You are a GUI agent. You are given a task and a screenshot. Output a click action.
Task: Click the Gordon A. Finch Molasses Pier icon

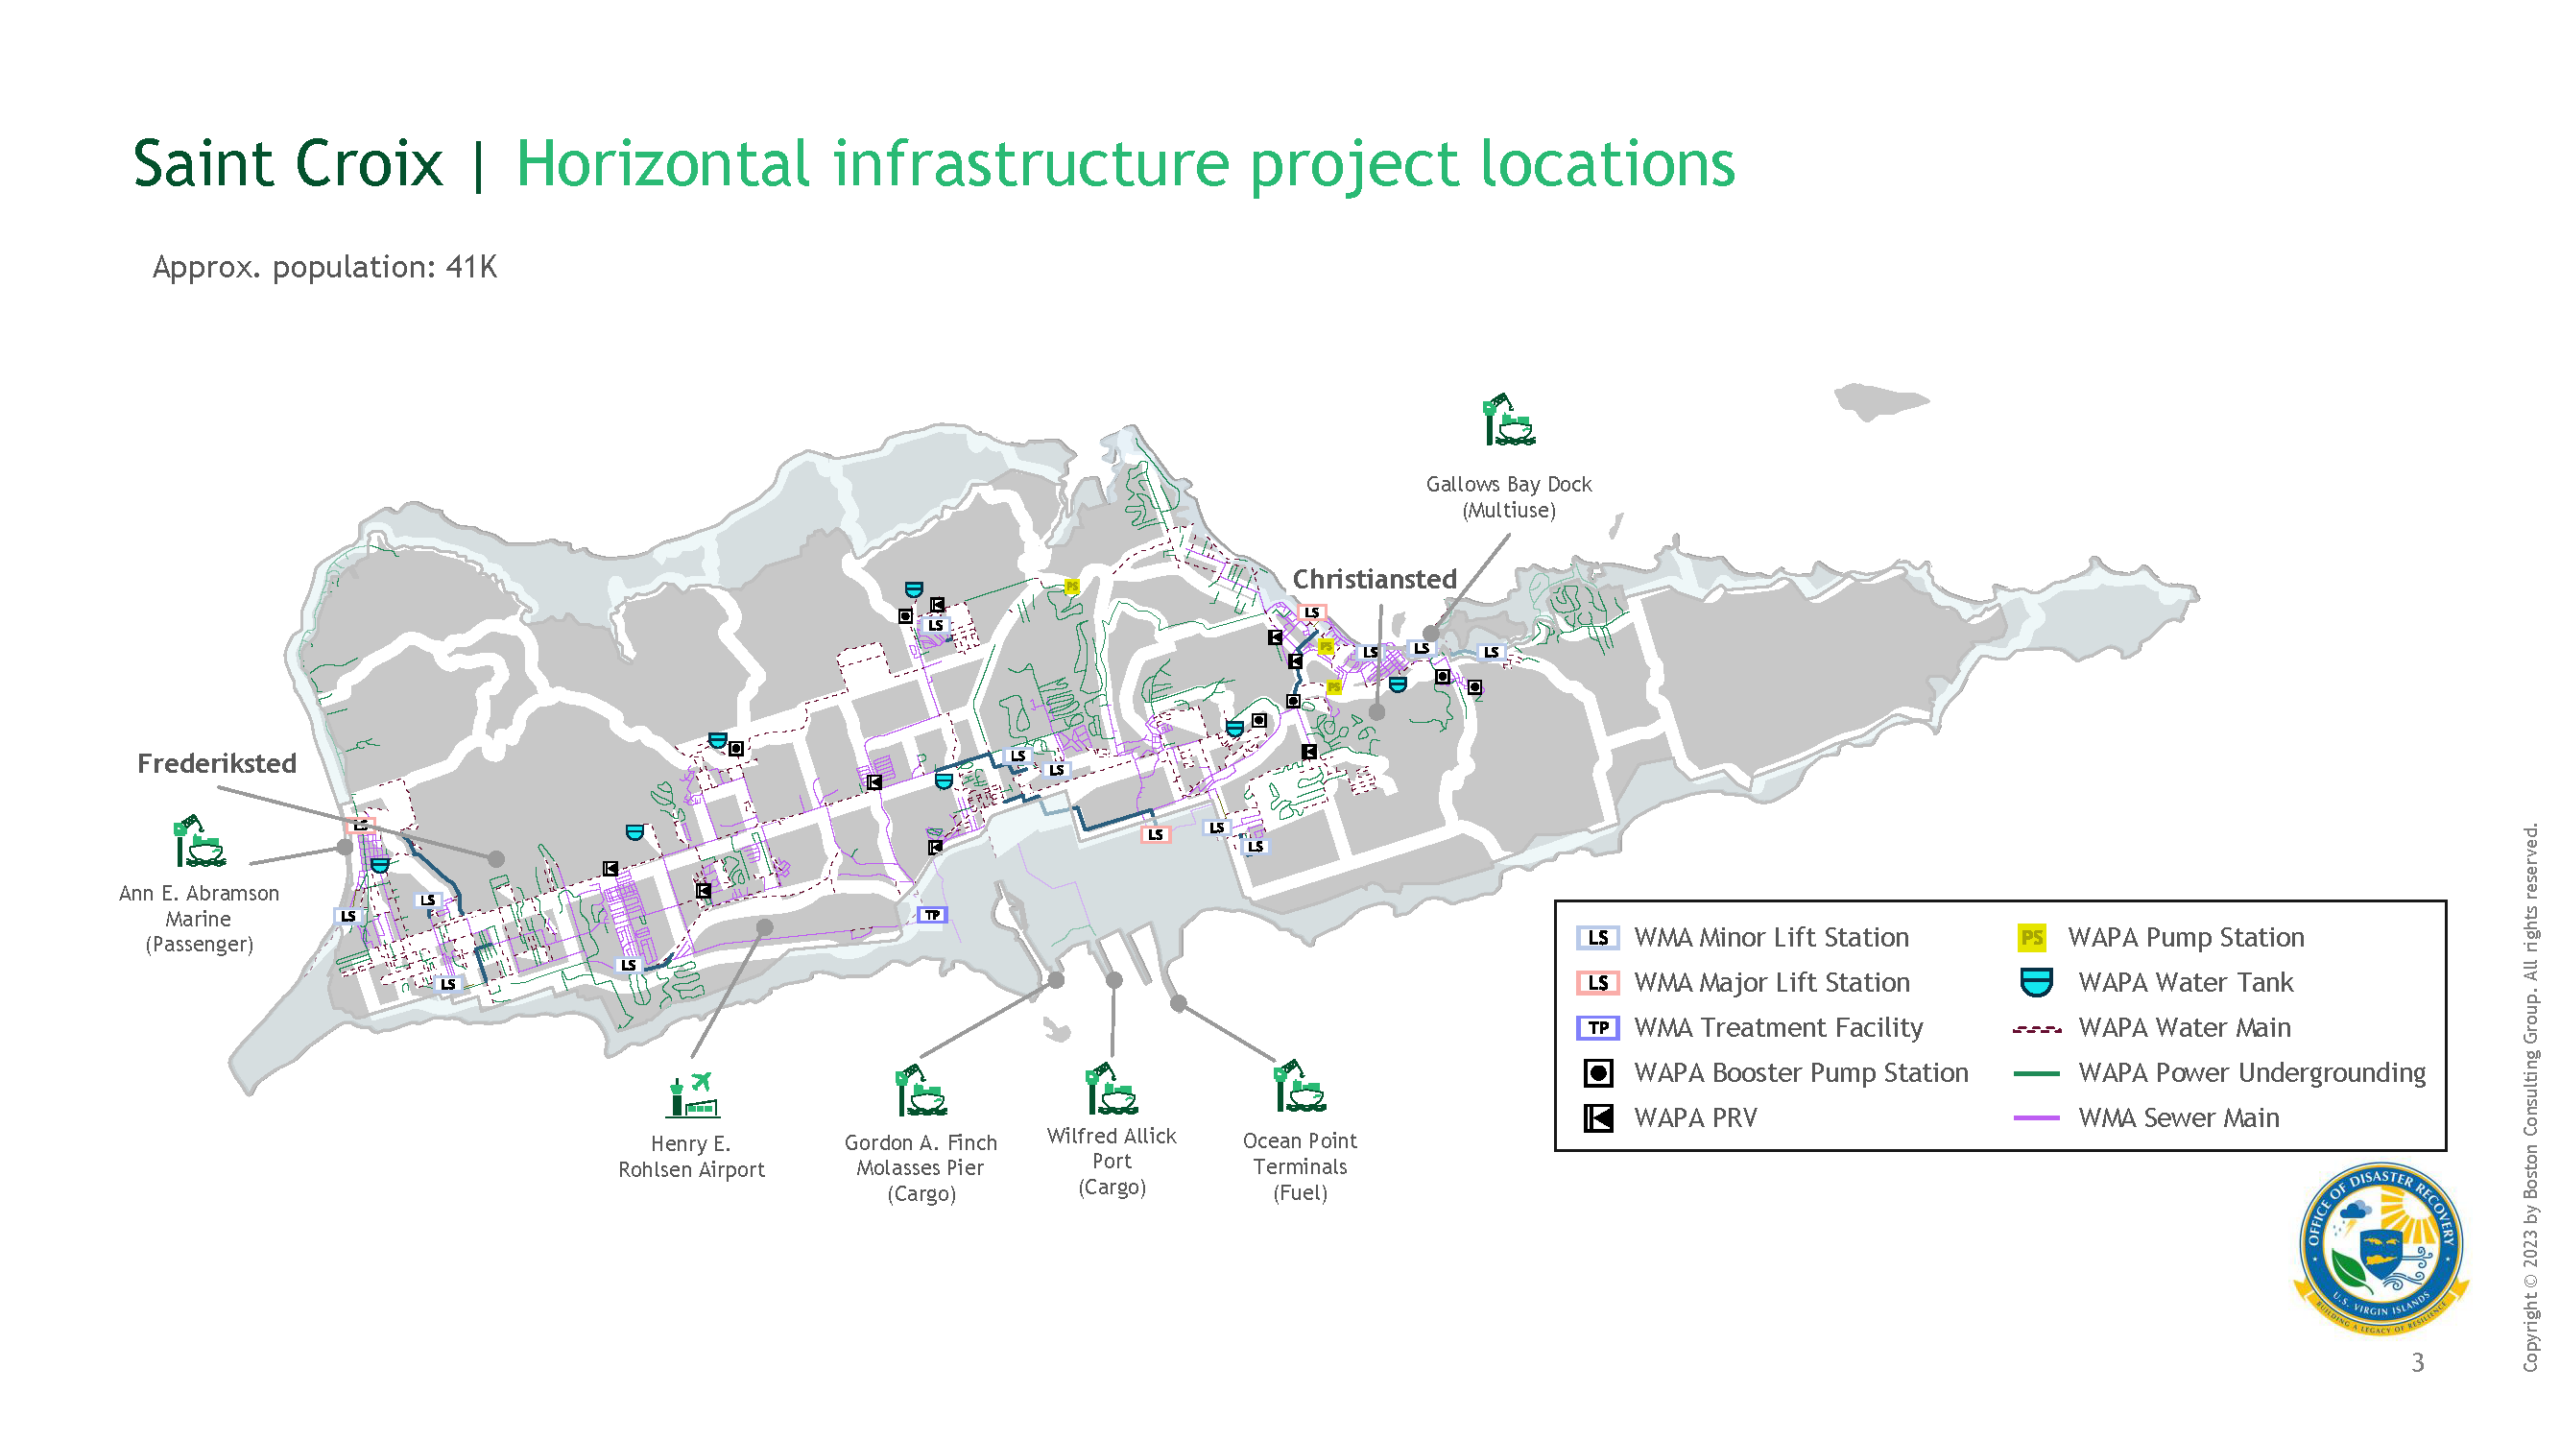[920, 1091]
